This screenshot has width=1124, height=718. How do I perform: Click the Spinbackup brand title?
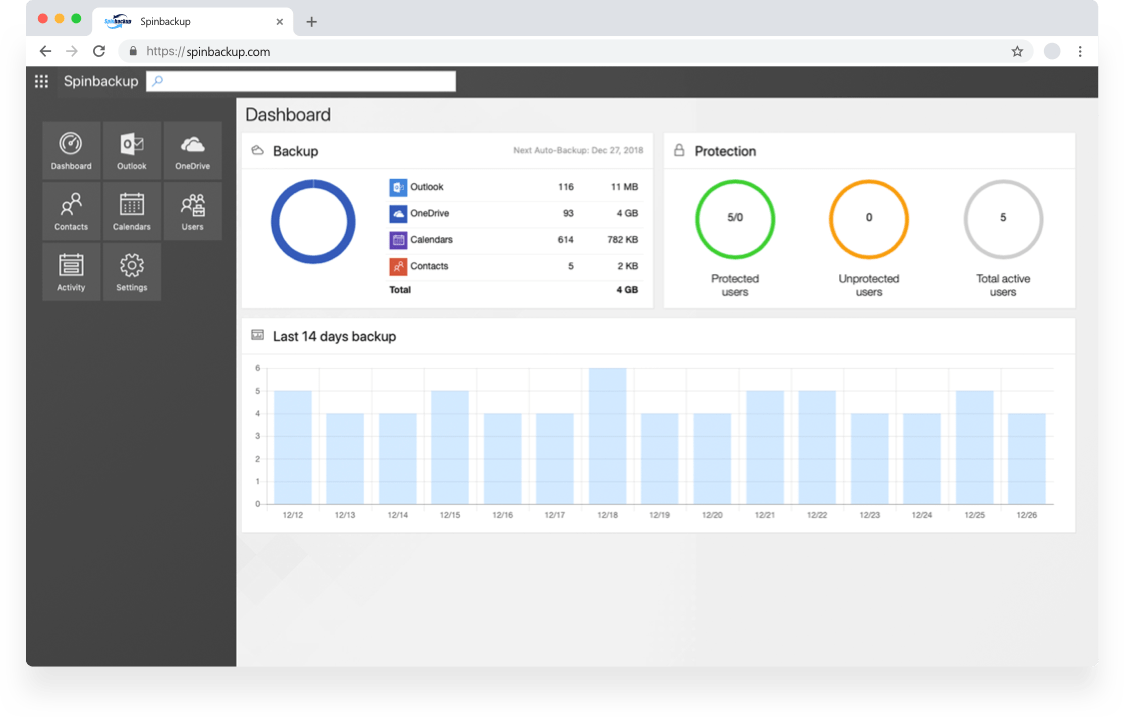pos(101,82)
